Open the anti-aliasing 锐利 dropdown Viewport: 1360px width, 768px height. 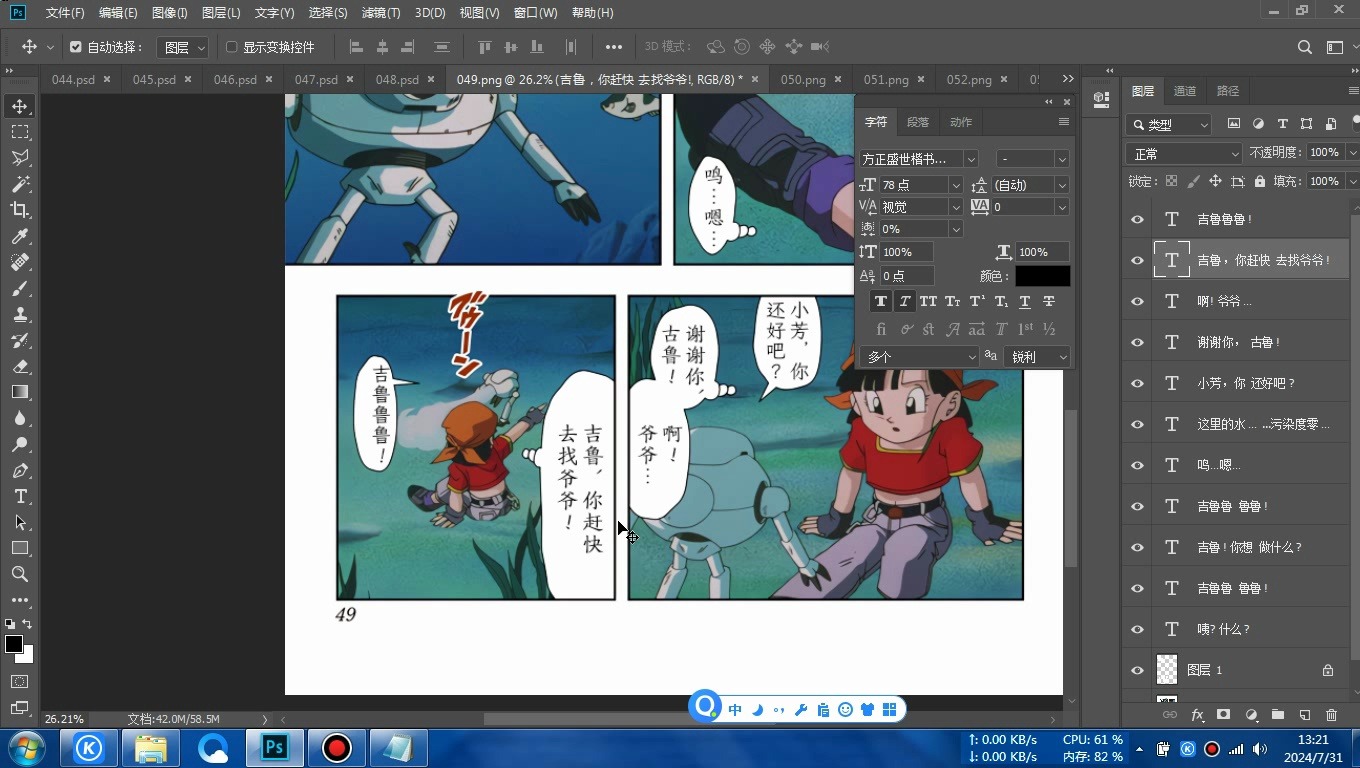click(1036, 357)
